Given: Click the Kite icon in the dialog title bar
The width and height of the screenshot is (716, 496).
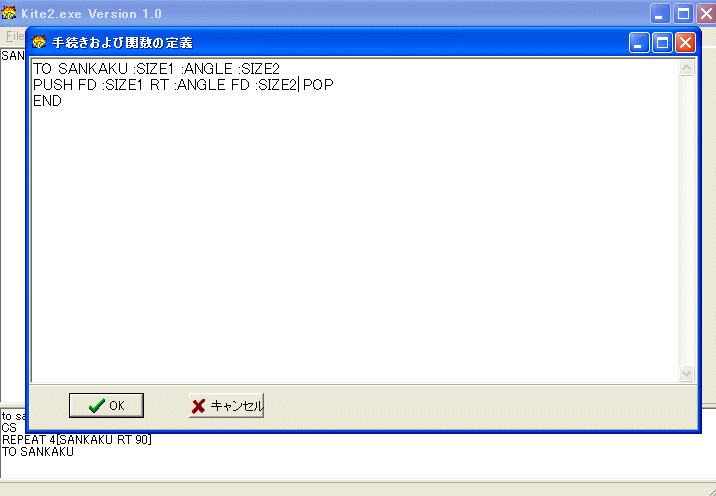Looking at the screenshot, I should pyautogui.click(x=39, y=42).
